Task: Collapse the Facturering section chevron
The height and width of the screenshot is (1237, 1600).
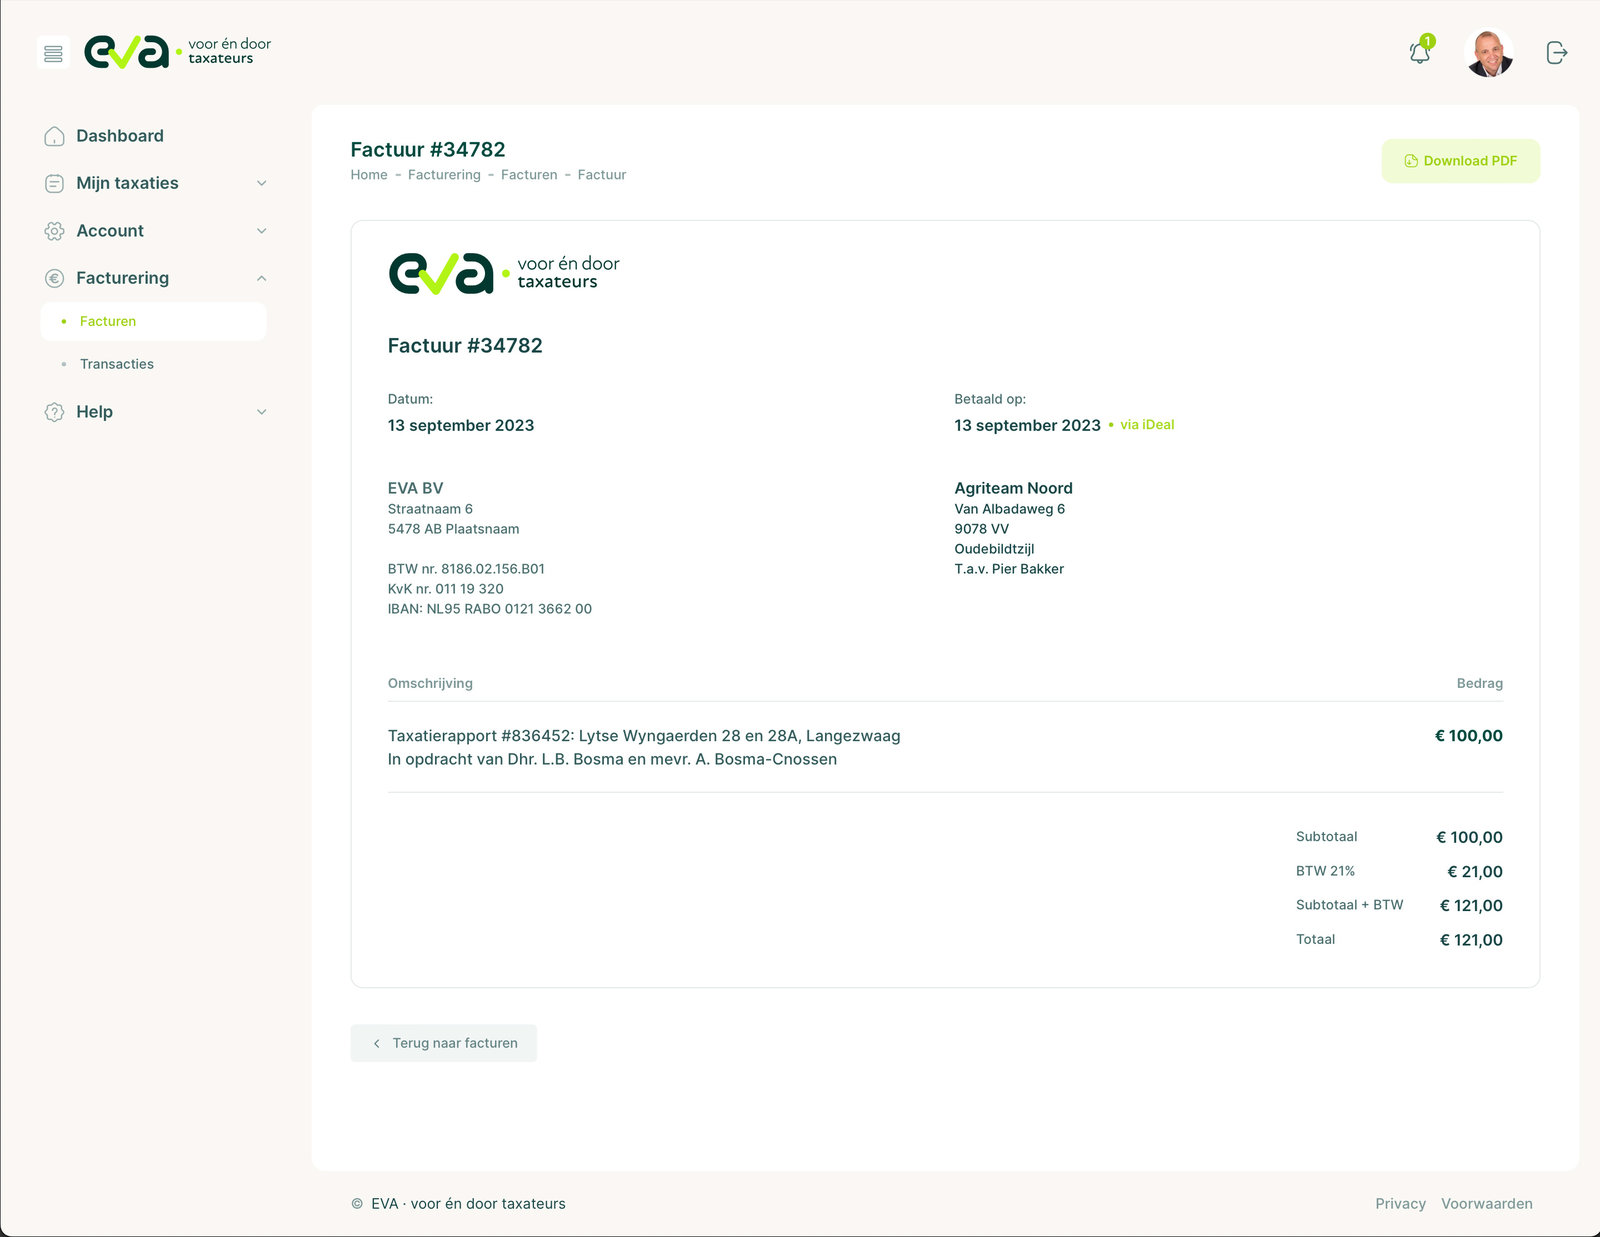Action: coord(262,279)
